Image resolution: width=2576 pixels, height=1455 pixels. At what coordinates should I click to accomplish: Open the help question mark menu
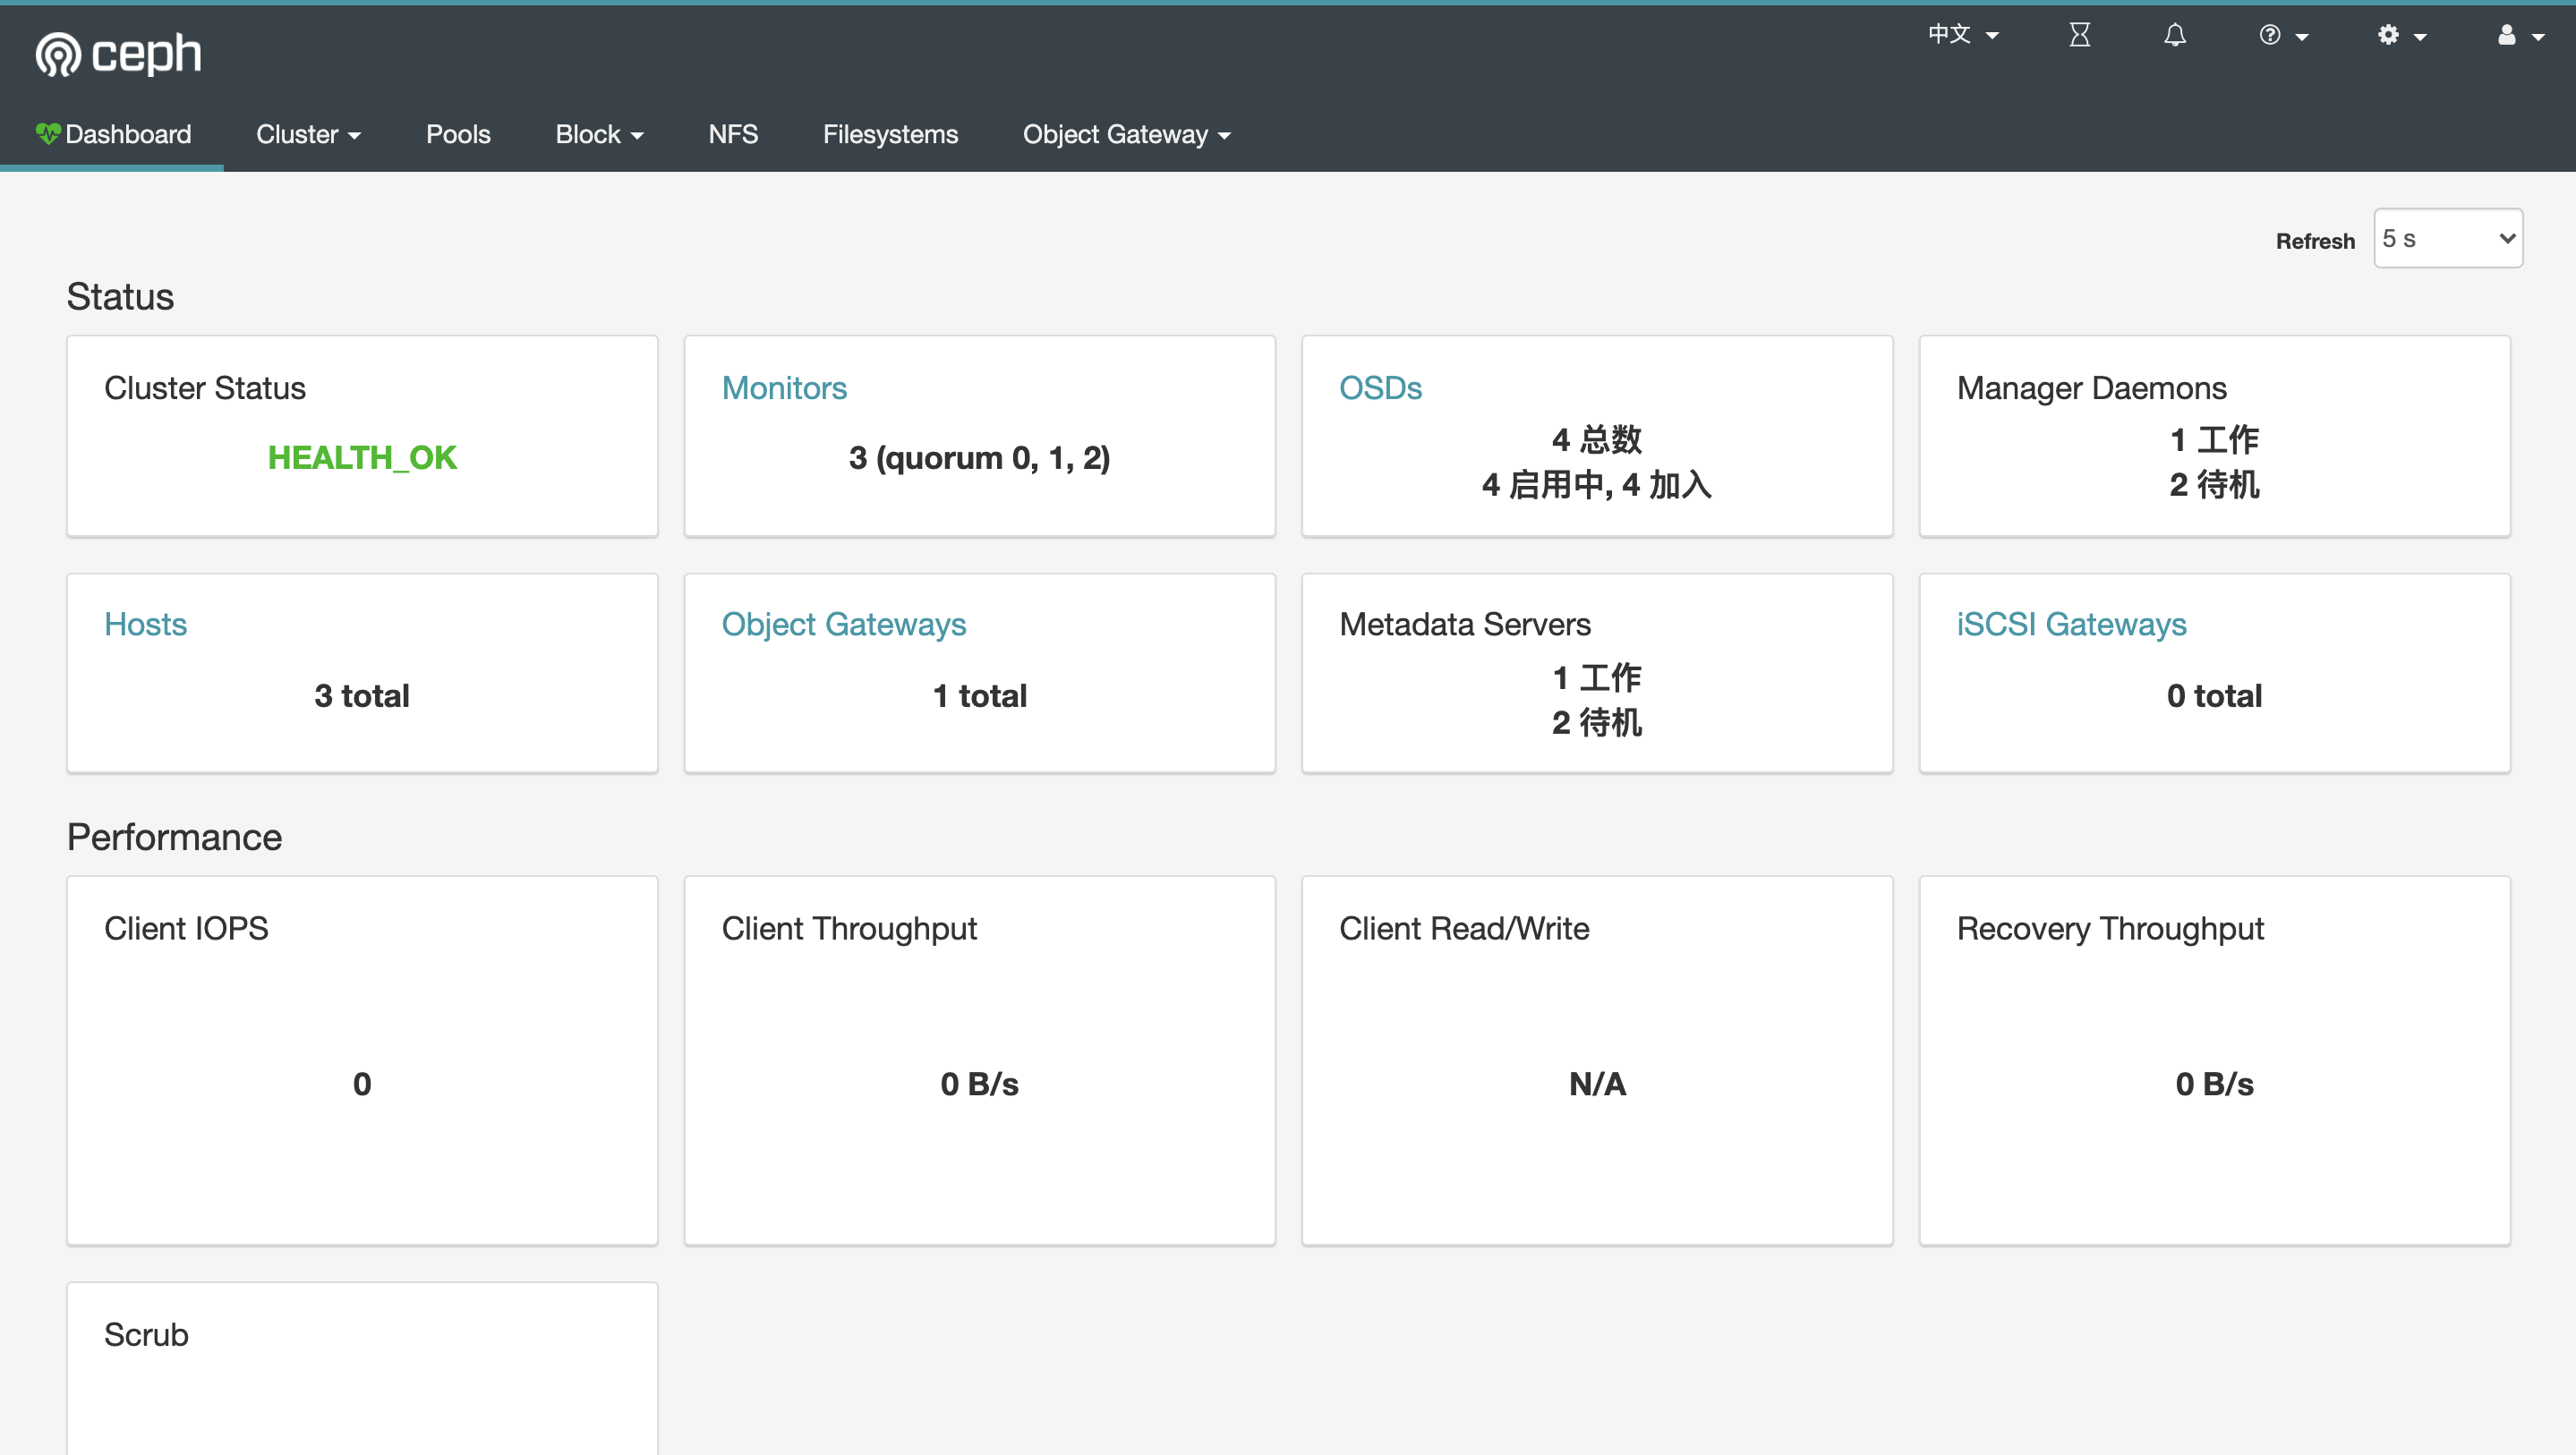(x=2282, y=35)
